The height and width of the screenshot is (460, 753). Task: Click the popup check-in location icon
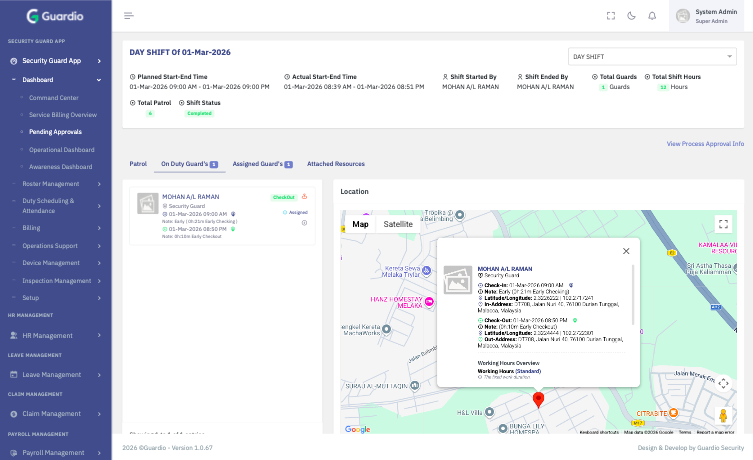[x=571, y=285]
